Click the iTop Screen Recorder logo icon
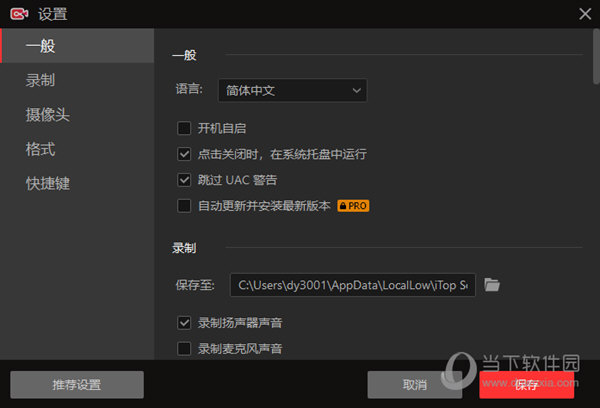The height and width of the screenshot is (408, 600). (19, 14)
